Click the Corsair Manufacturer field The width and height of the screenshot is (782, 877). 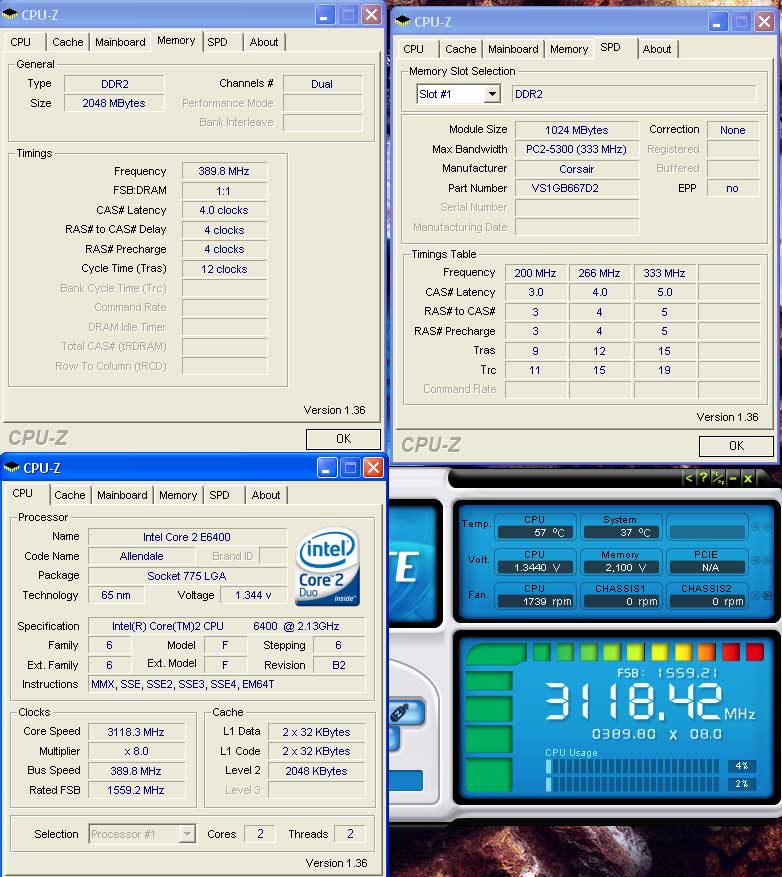[577, 169]
